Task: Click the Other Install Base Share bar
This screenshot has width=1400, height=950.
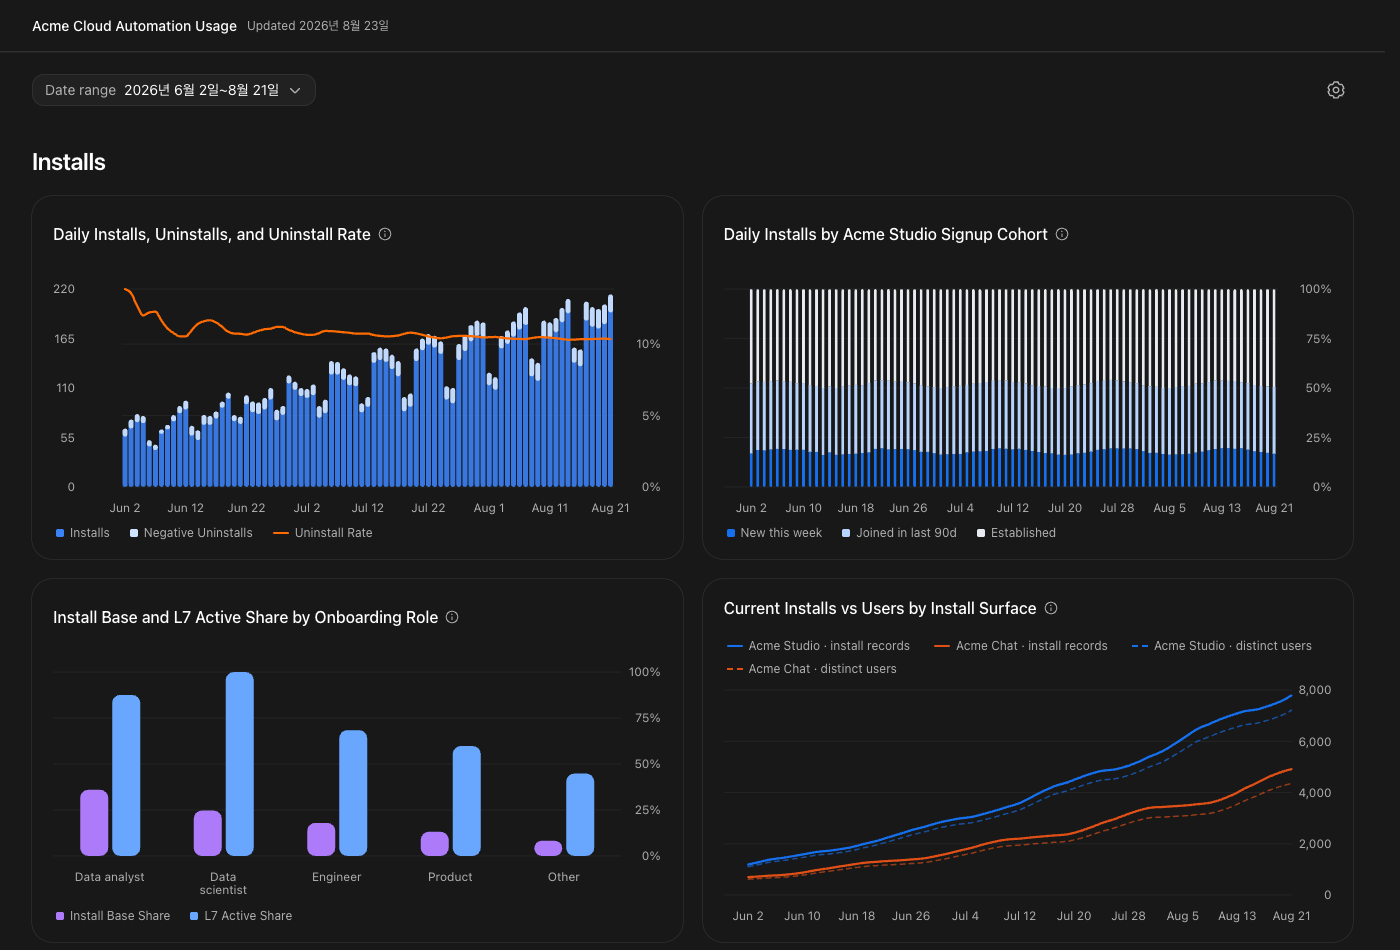Action: point(548,848)
